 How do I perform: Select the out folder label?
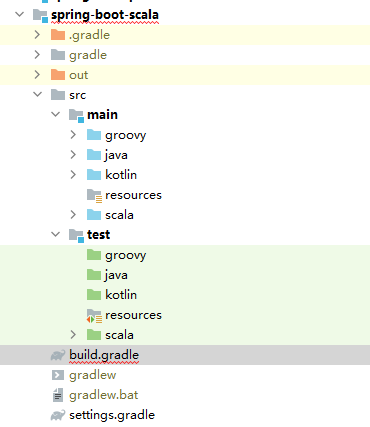79,75
